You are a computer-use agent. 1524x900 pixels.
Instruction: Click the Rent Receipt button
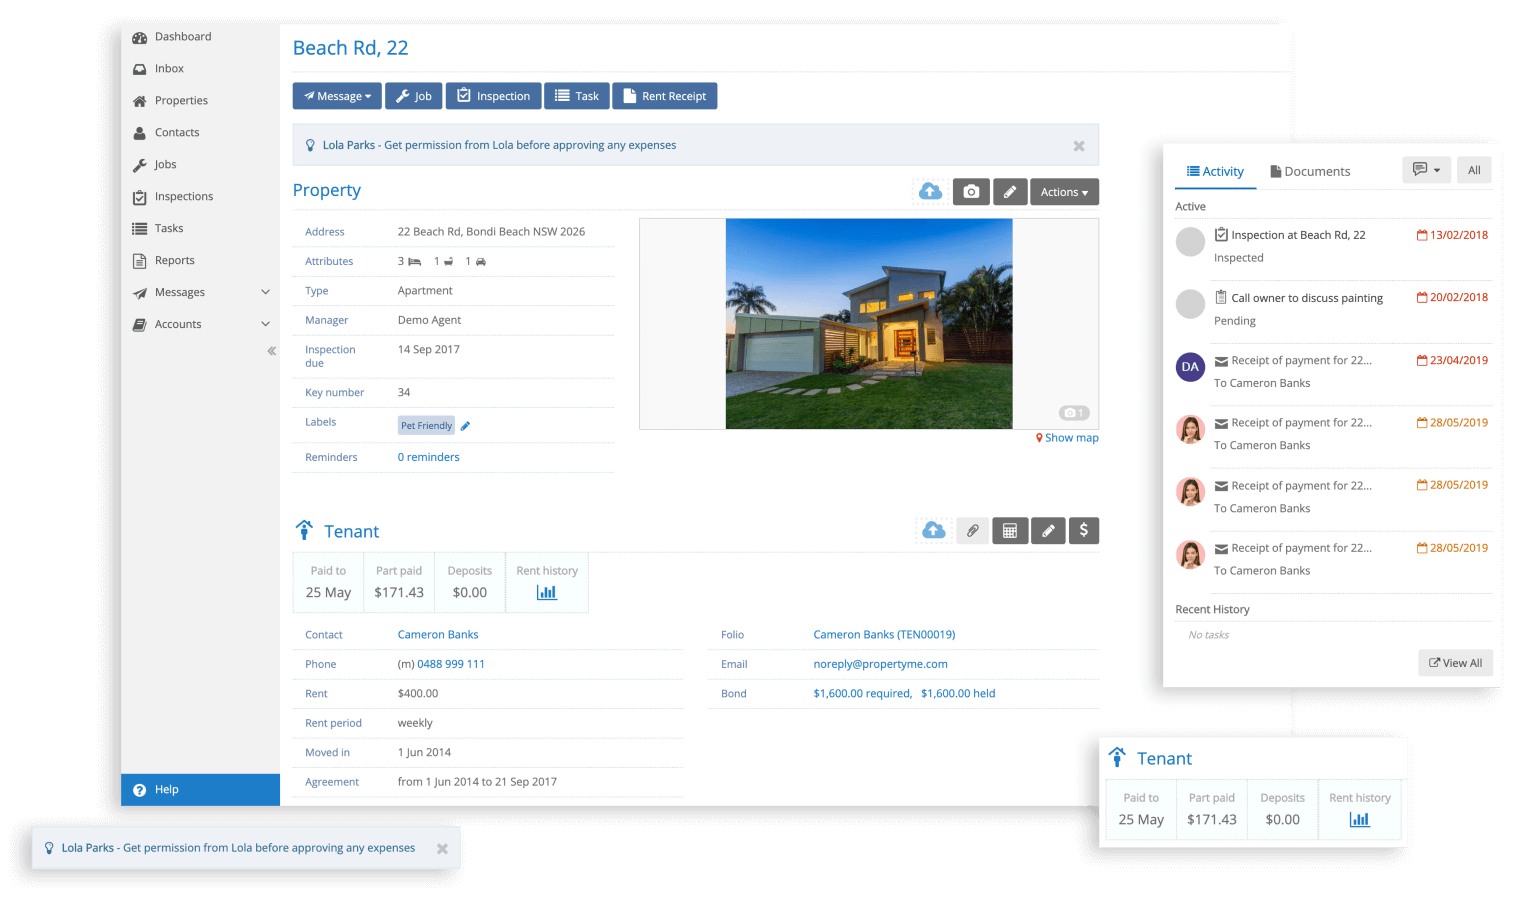[x=664, y=95]
